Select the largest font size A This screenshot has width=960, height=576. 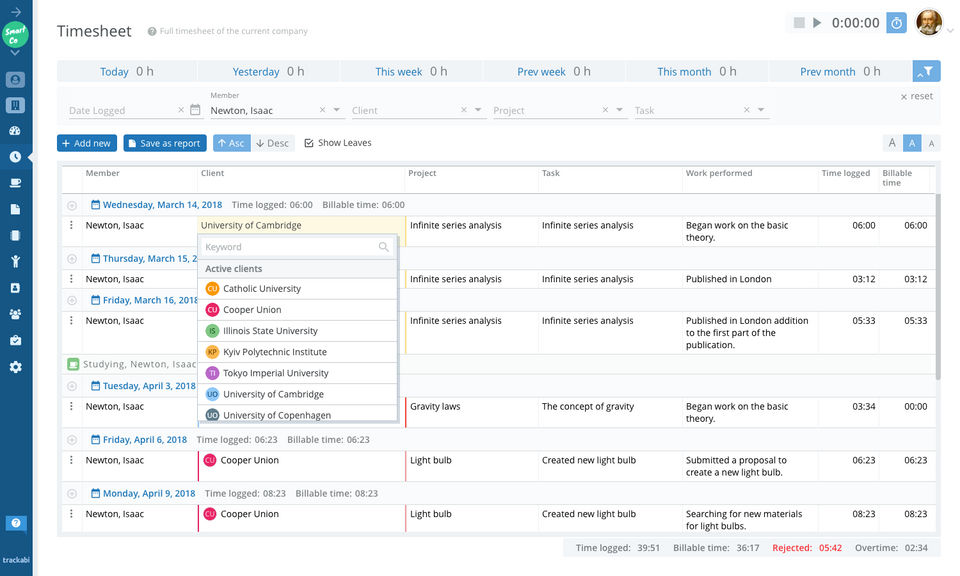coord(892,143)
